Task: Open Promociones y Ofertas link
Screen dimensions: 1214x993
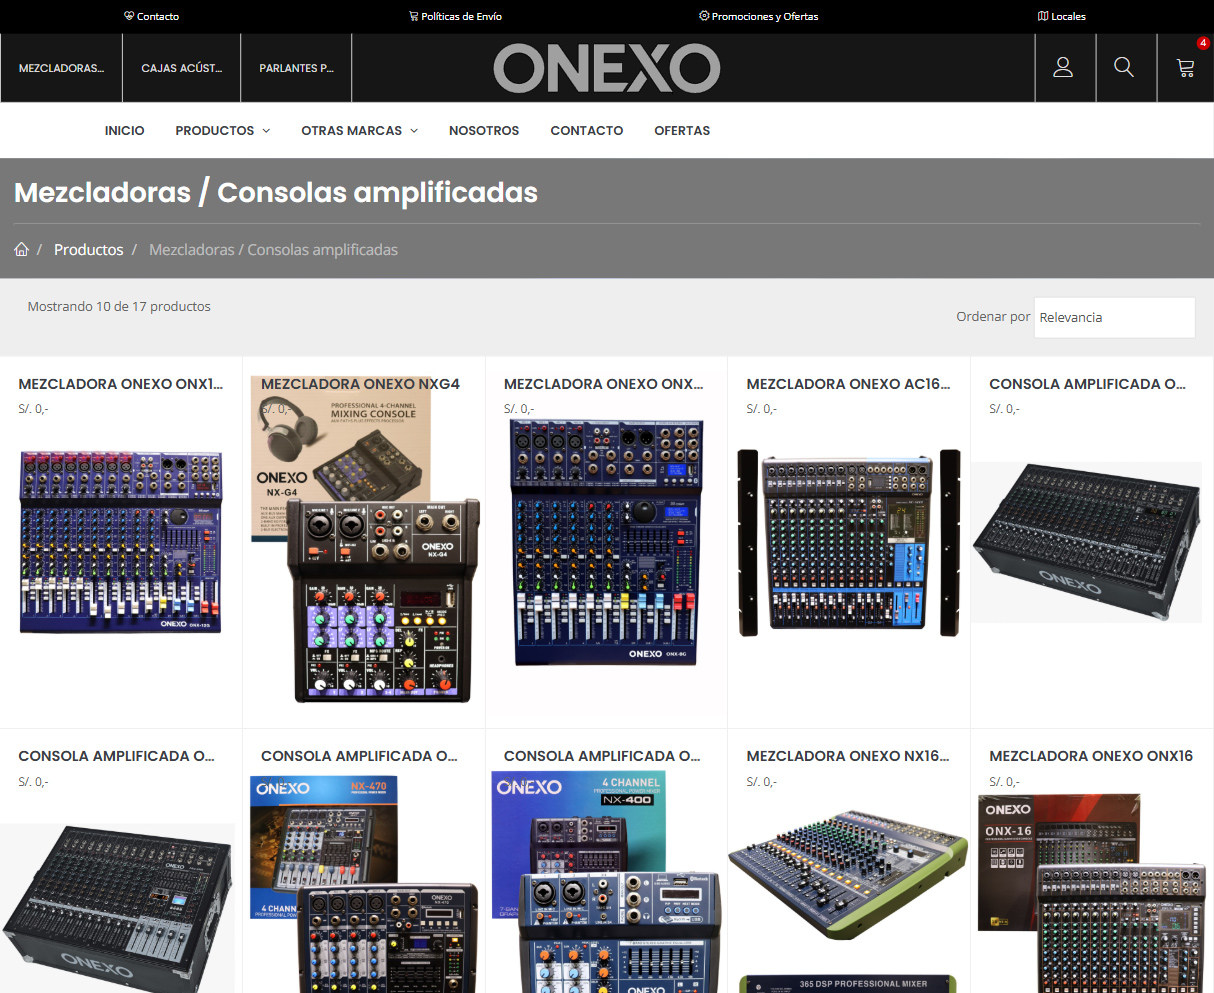Action: (x=758, y=16)
